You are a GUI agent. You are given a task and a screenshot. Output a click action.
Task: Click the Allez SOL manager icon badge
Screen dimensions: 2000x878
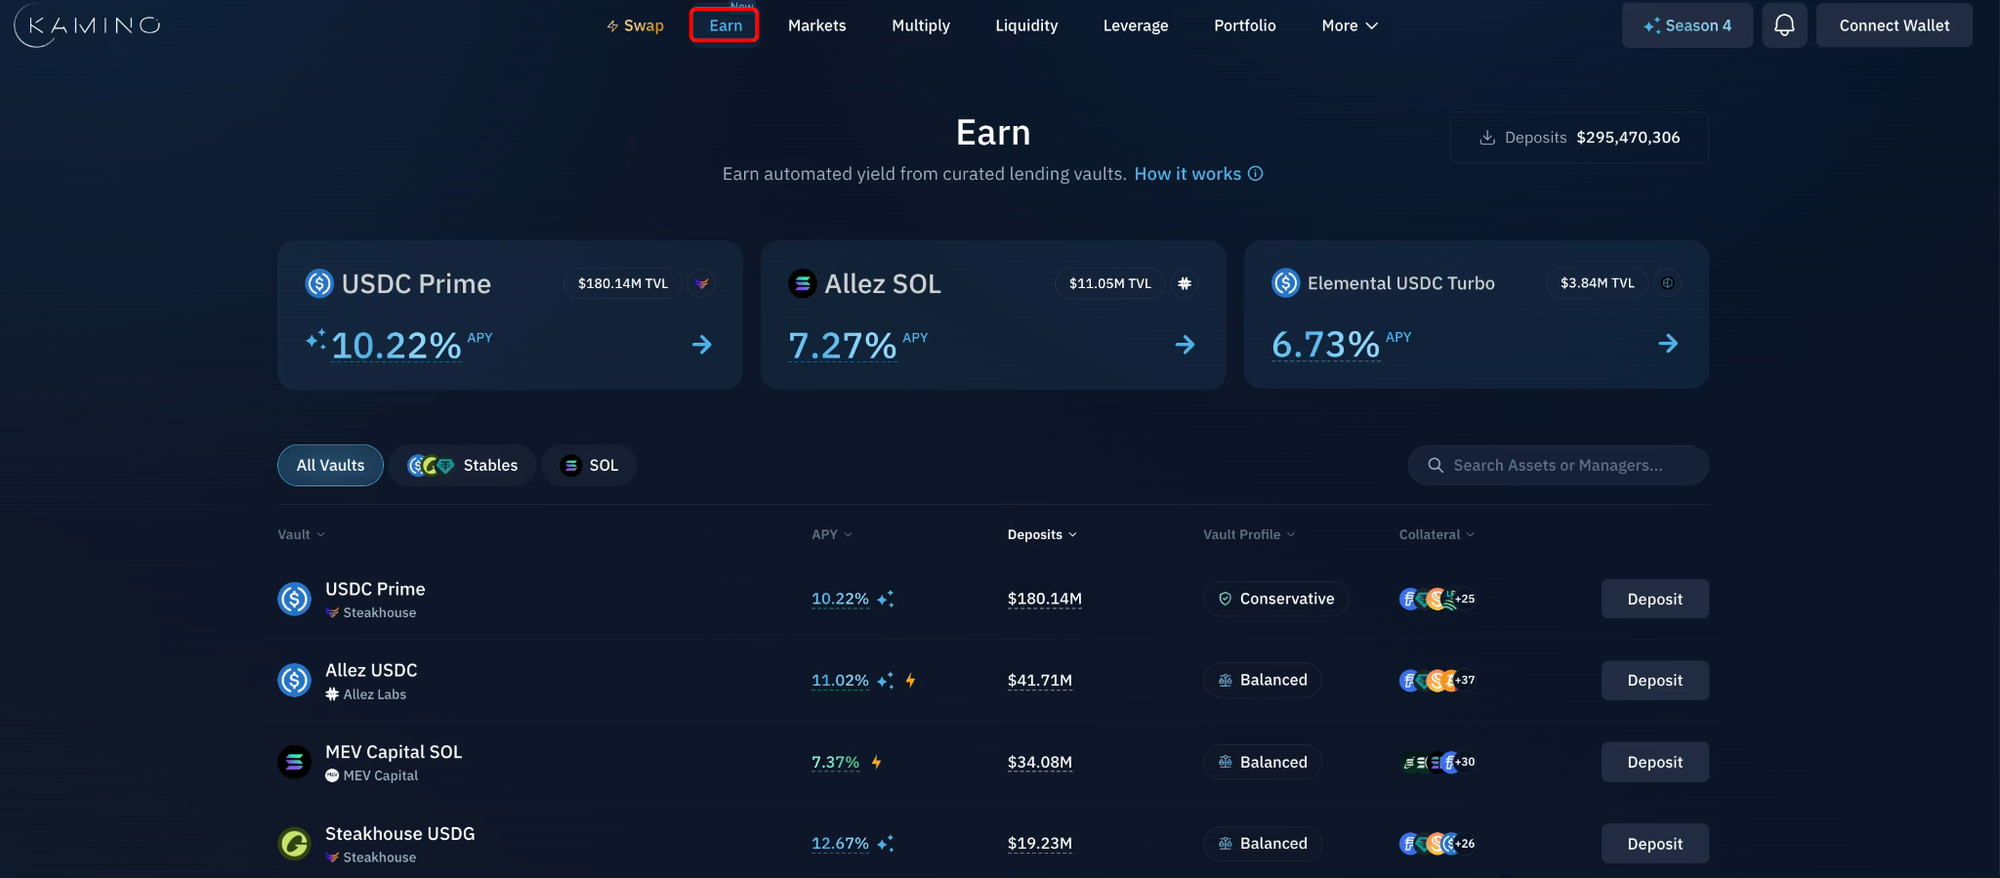point(1185,284)
